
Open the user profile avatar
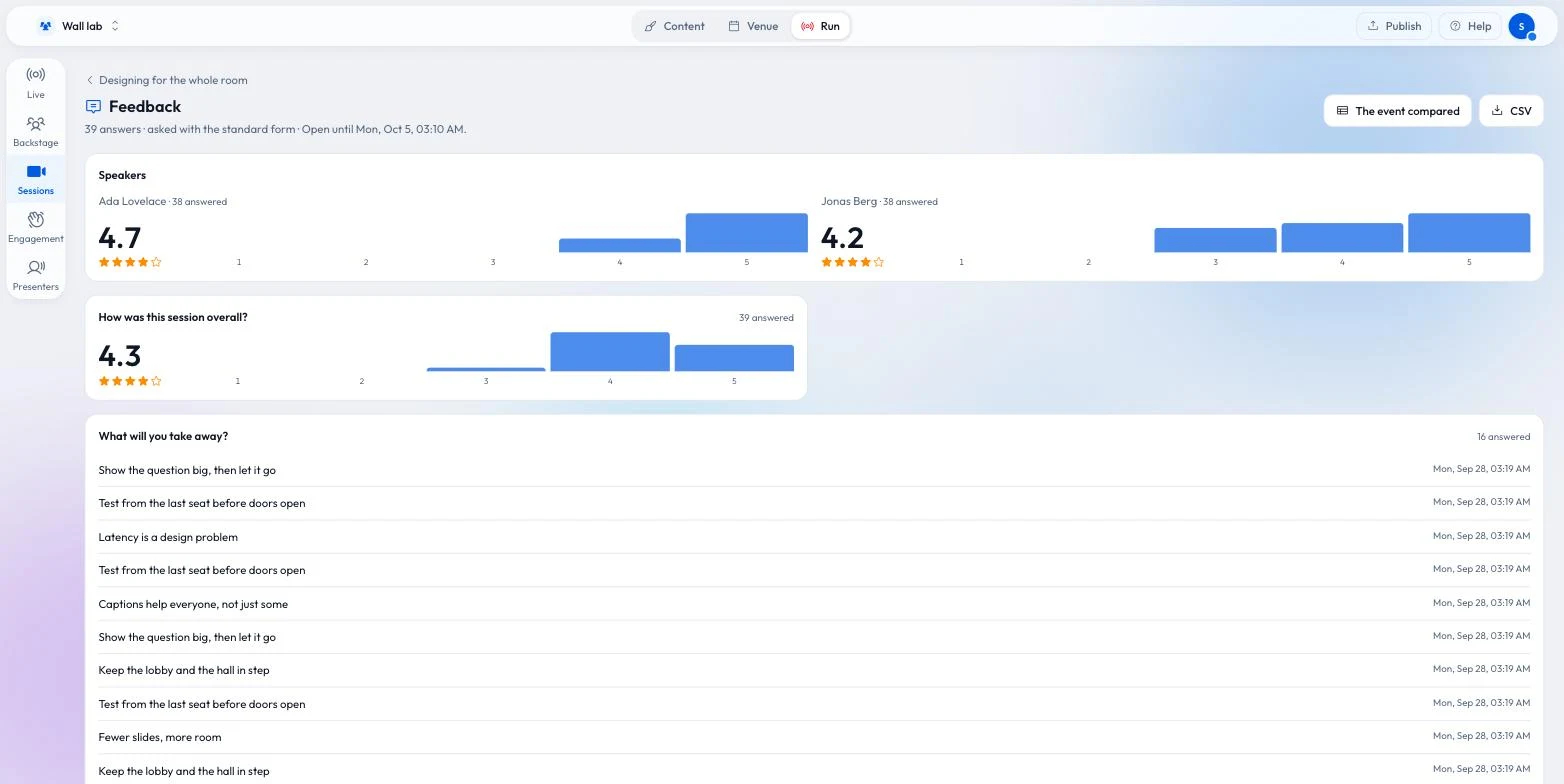coord(1521,26)
